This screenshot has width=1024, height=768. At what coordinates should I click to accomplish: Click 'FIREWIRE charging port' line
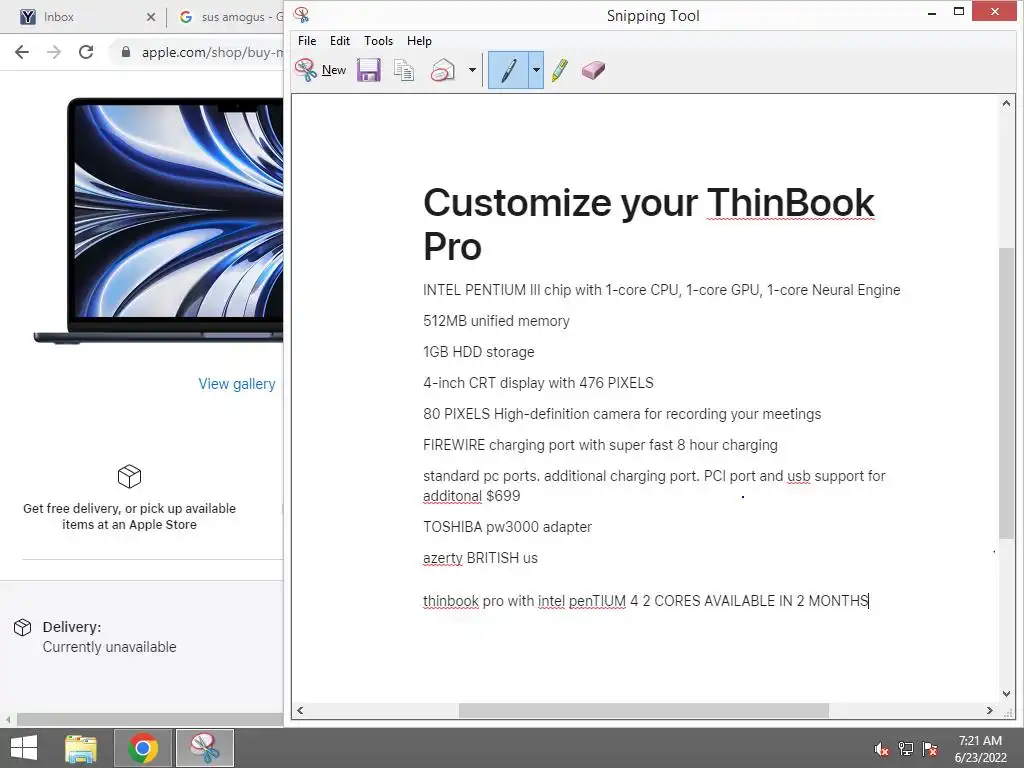(x=600, y=445)
